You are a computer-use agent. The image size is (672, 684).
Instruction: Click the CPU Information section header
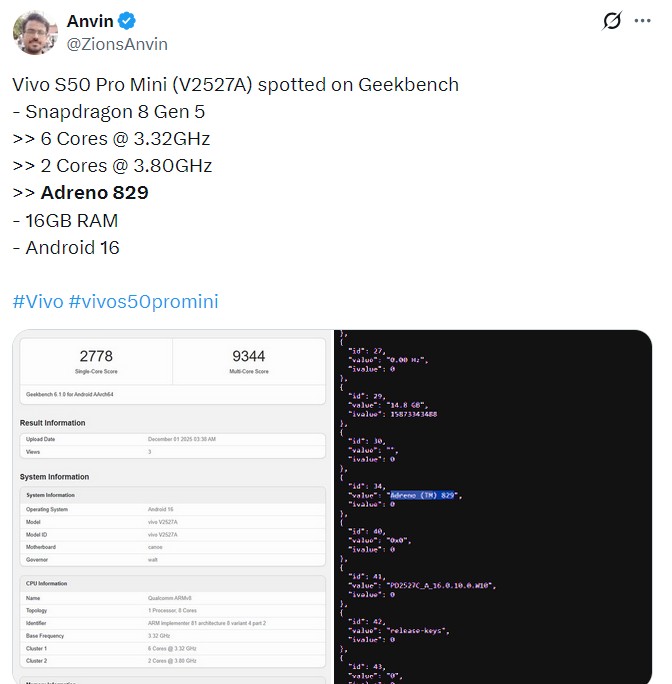click(47, 582)
